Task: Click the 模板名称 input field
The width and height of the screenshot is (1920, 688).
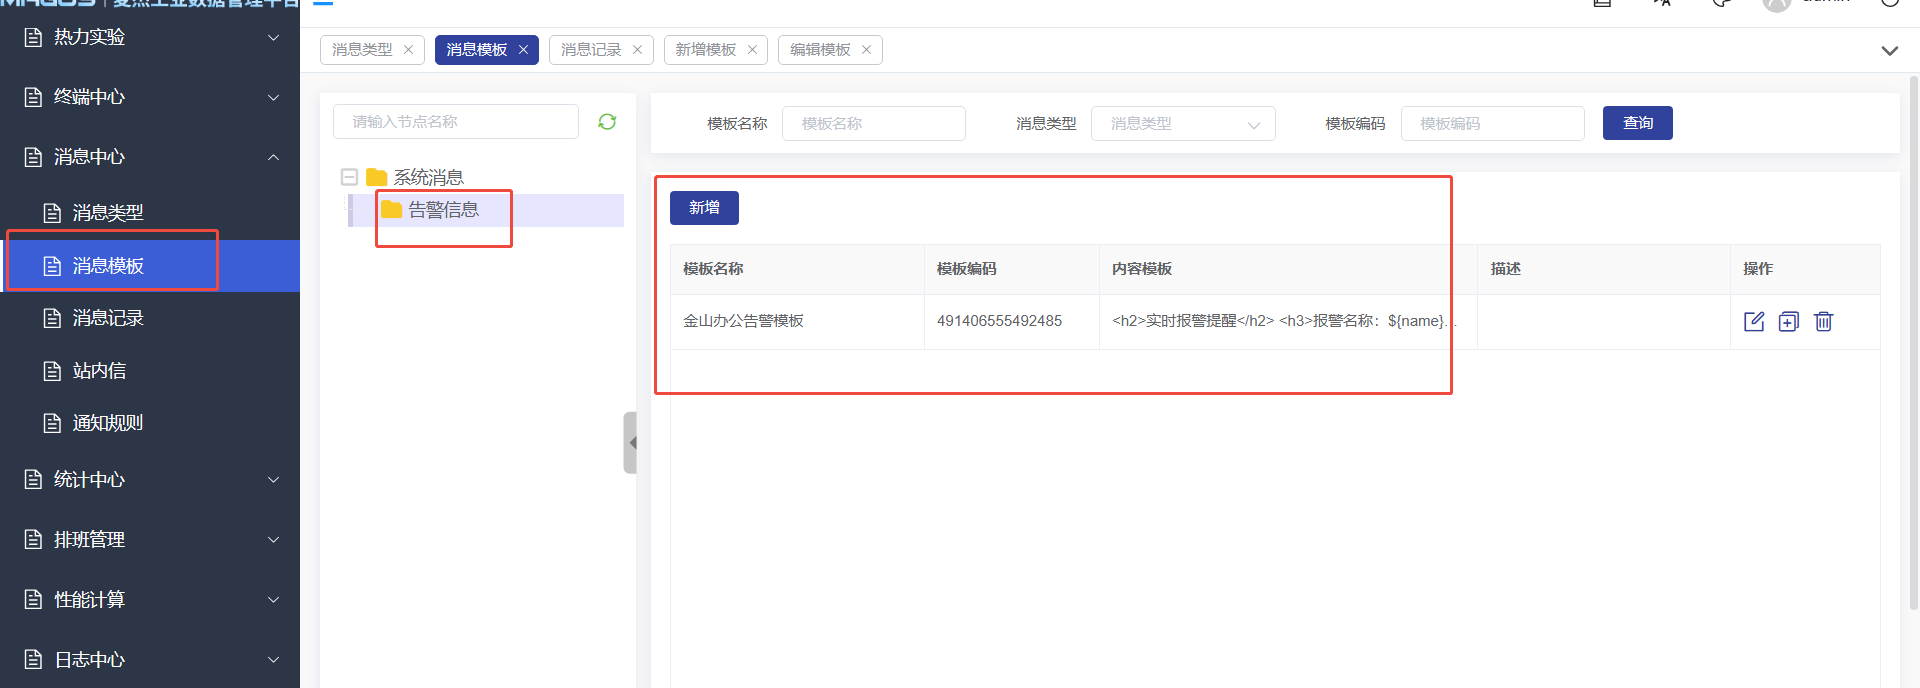Action: pos(873,124)
